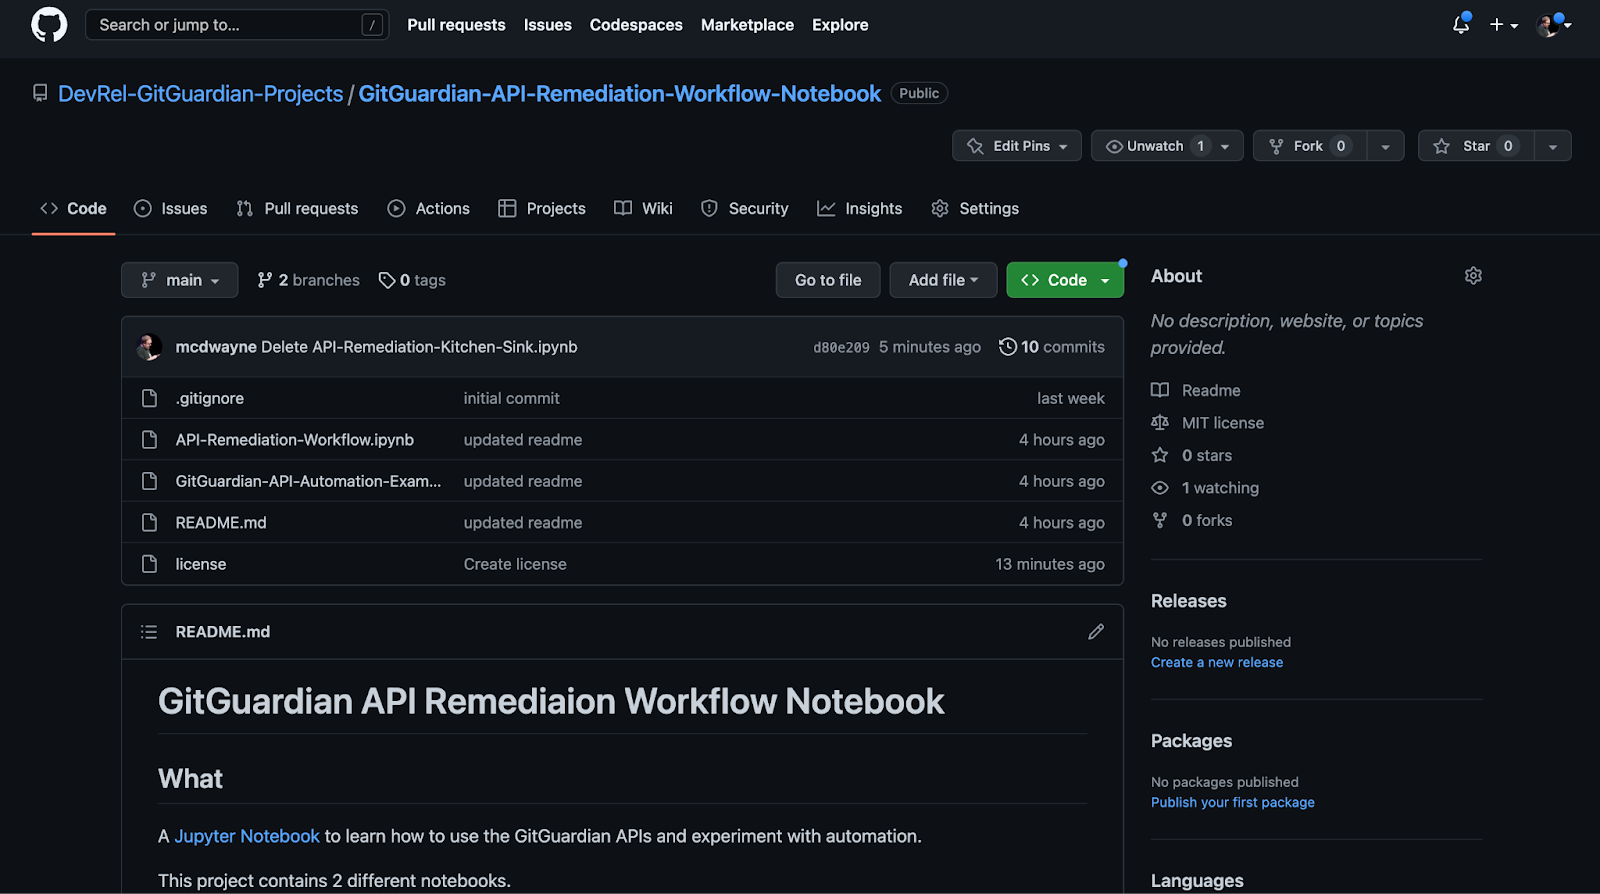Open the GitHub home logo

[x=49, y=24]
